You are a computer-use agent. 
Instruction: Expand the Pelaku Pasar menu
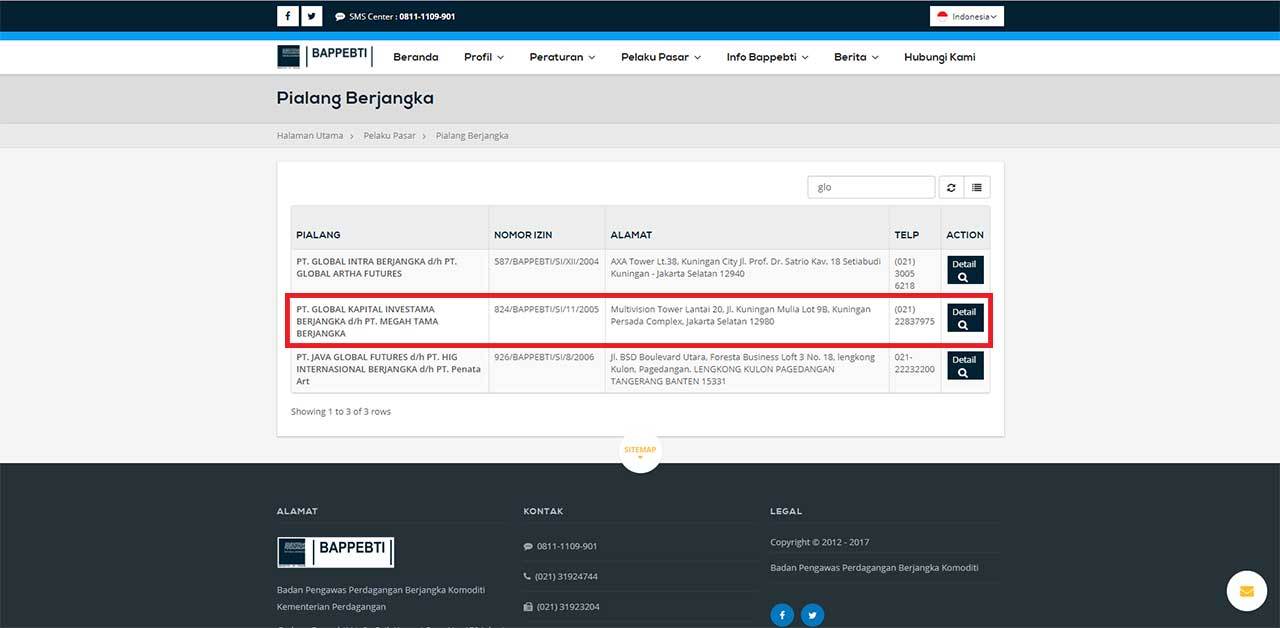[x=661, y=57]
